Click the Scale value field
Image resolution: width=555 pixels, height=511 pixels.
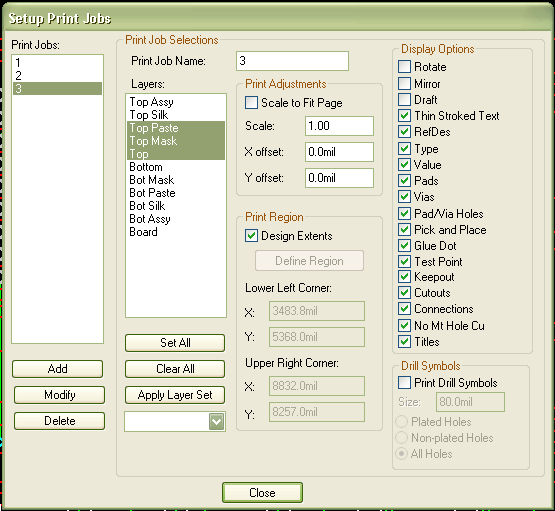point(339,126)
